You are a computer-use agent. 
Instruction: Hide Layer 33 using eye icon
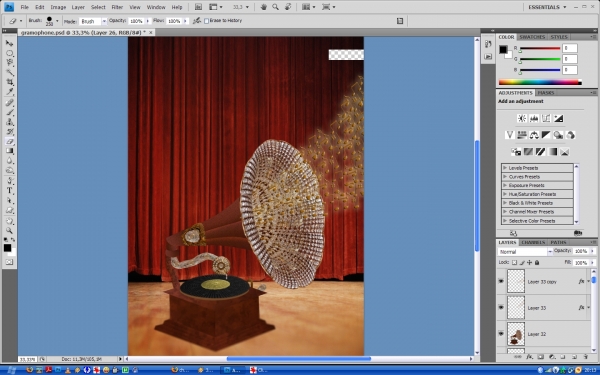point(501,307)
